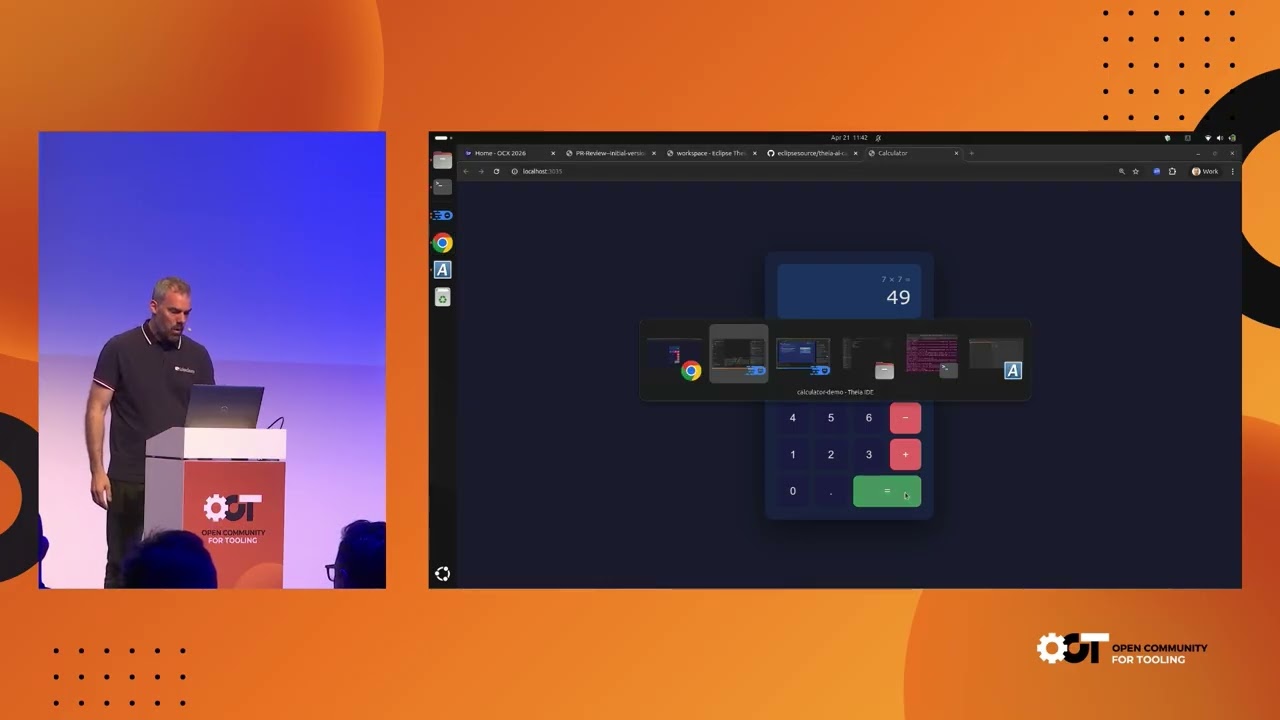Go back with the browser back arrow
This screenshot has width=1280, height=720.
click(465, 171)
